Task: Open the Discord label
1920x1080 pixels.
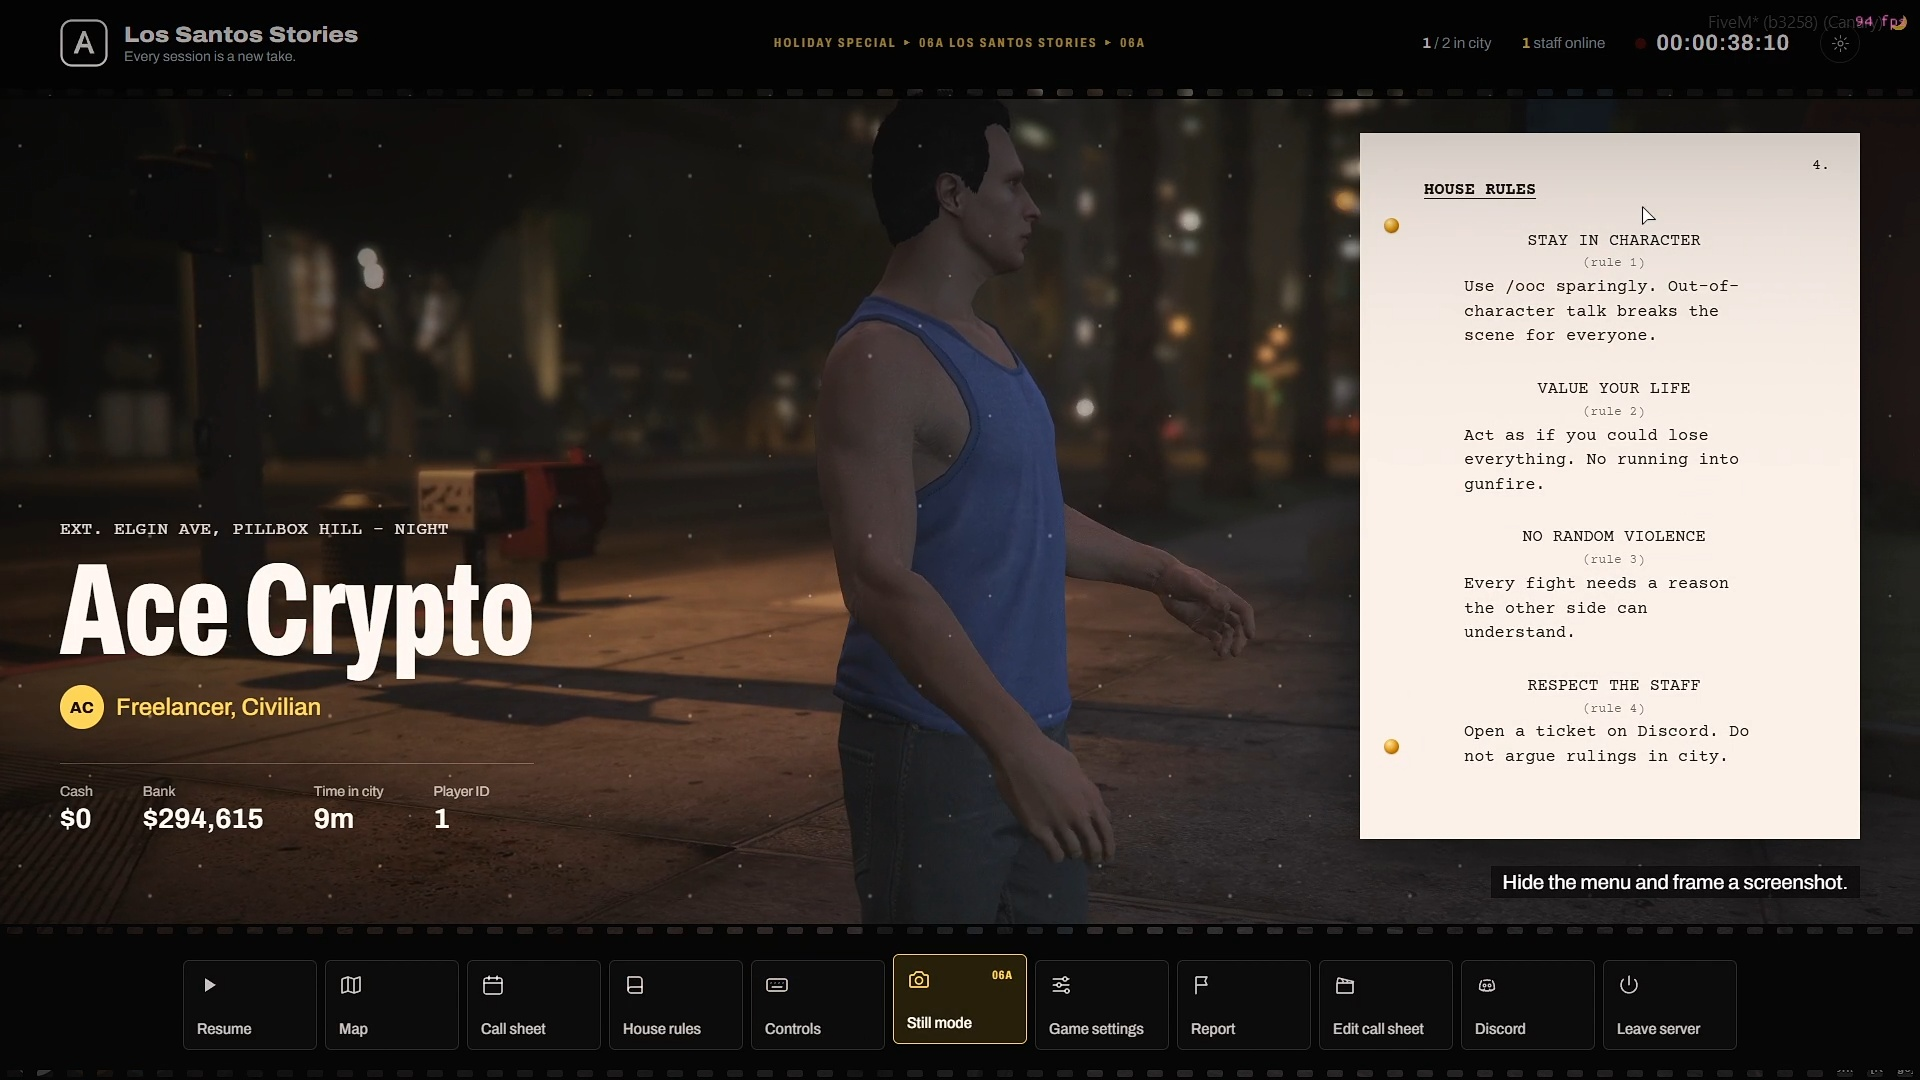Action: click(1500, 1029)
